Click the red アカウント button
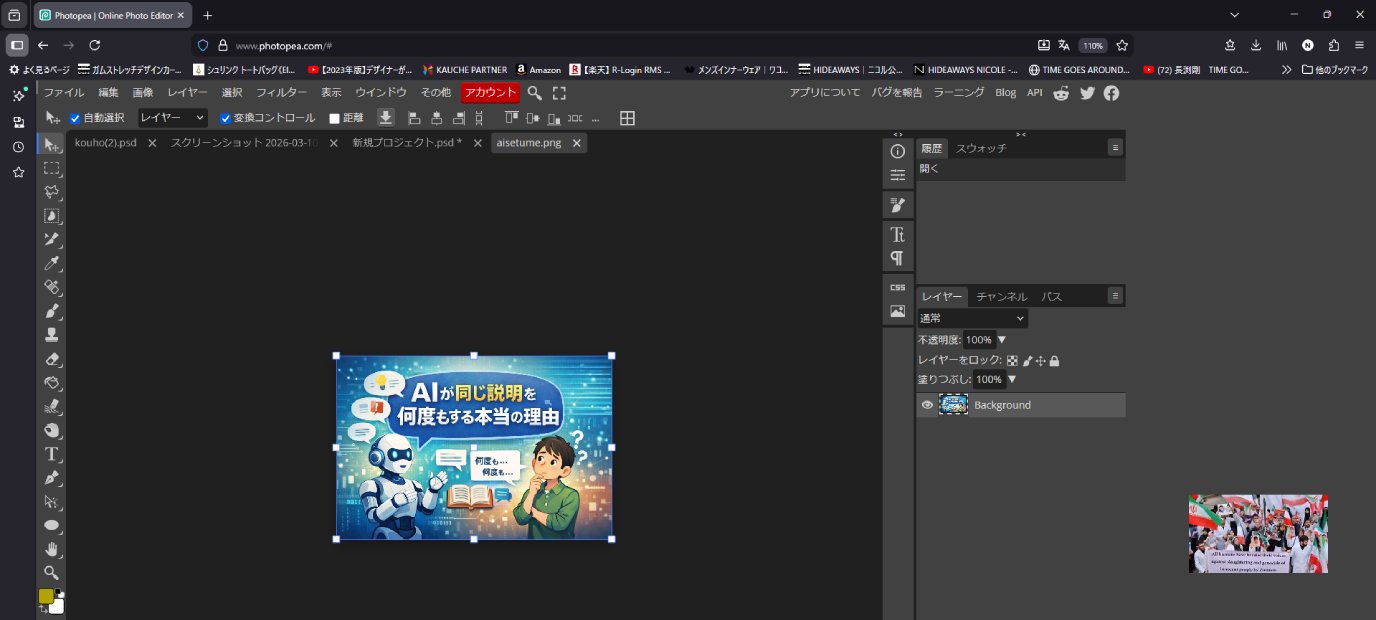The height and width of the screenshot is (620, 1376). (x=490, y=91)
